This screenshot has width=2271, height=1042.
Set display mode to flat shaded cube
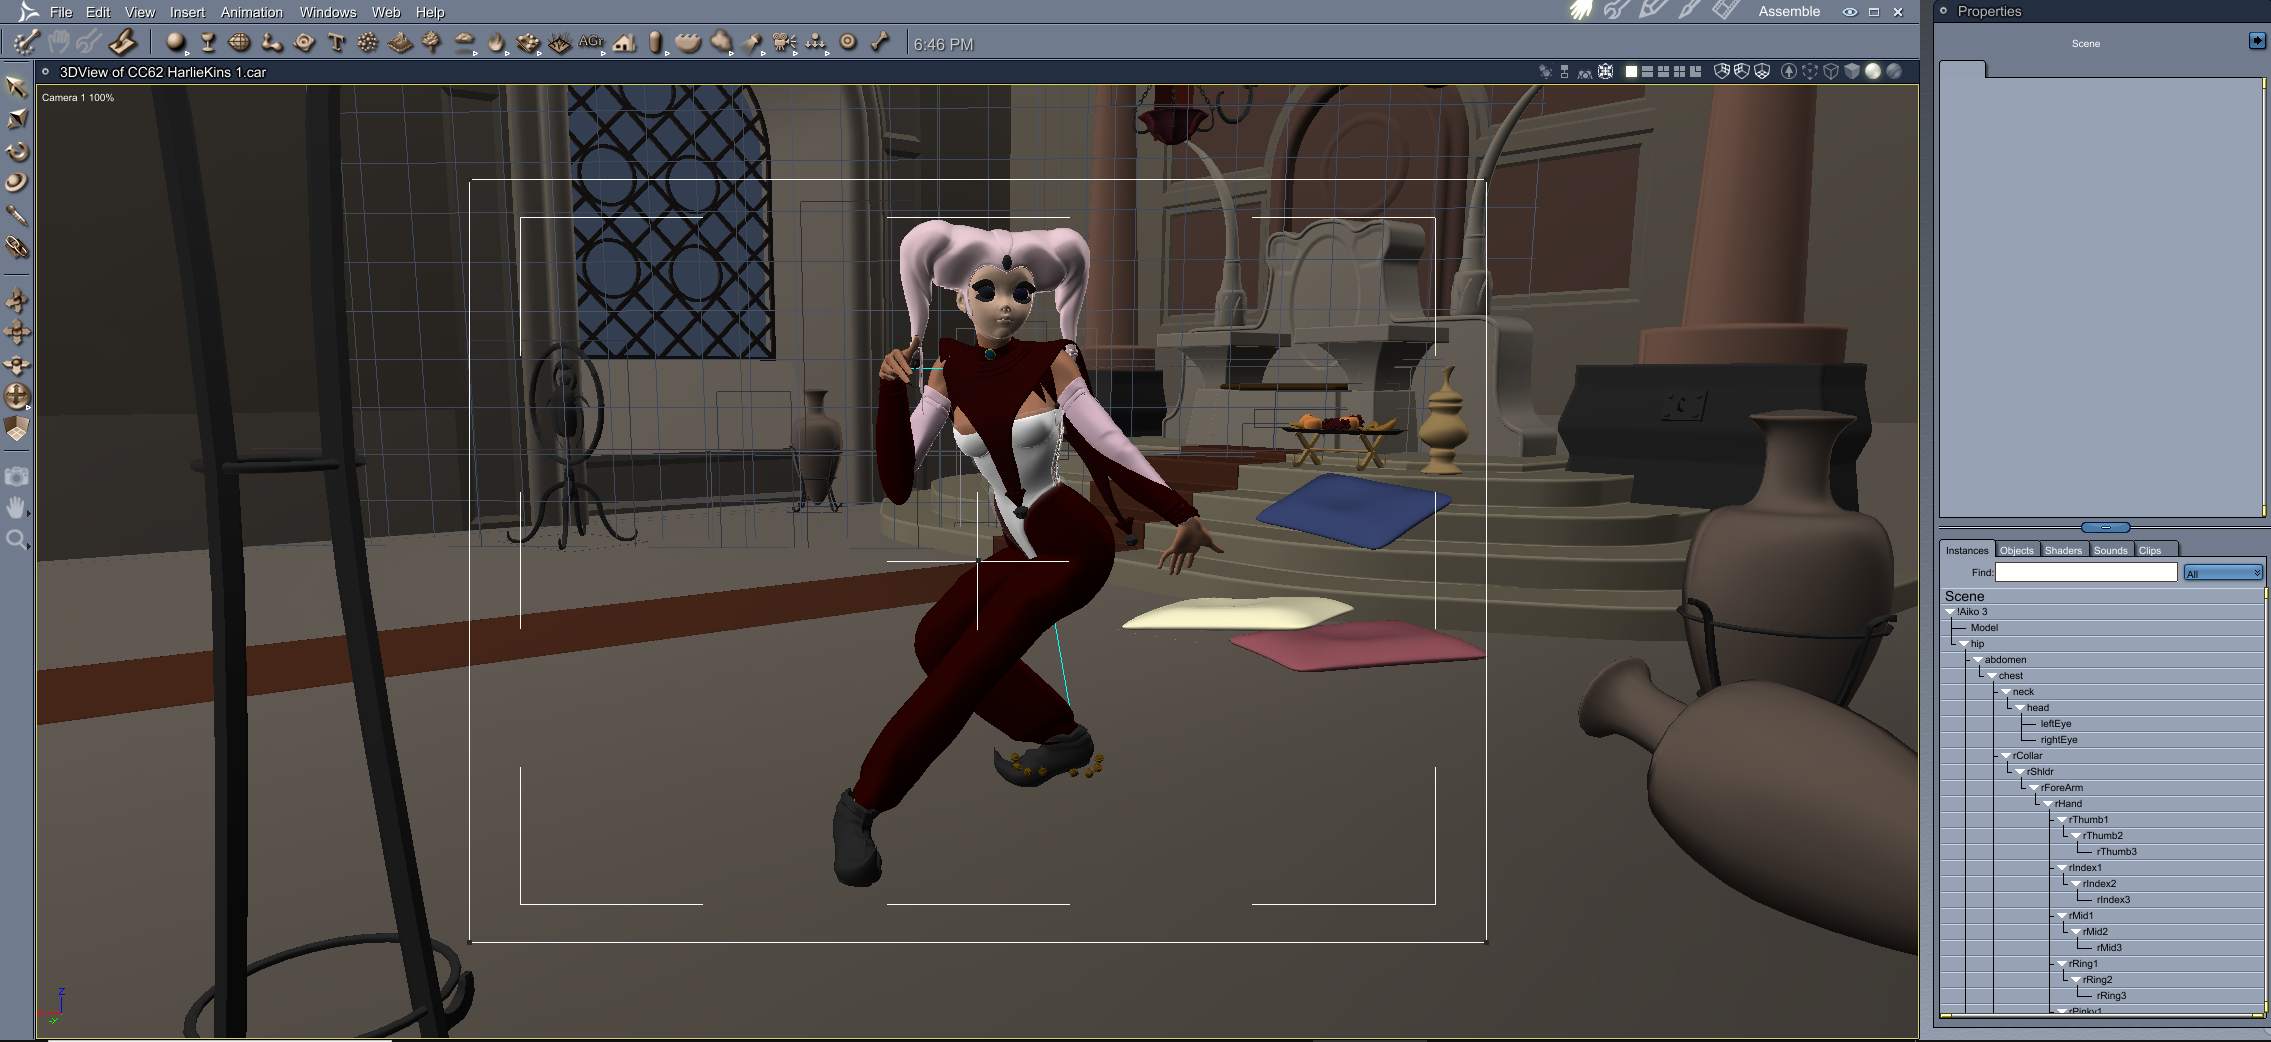pos(1852,71)
